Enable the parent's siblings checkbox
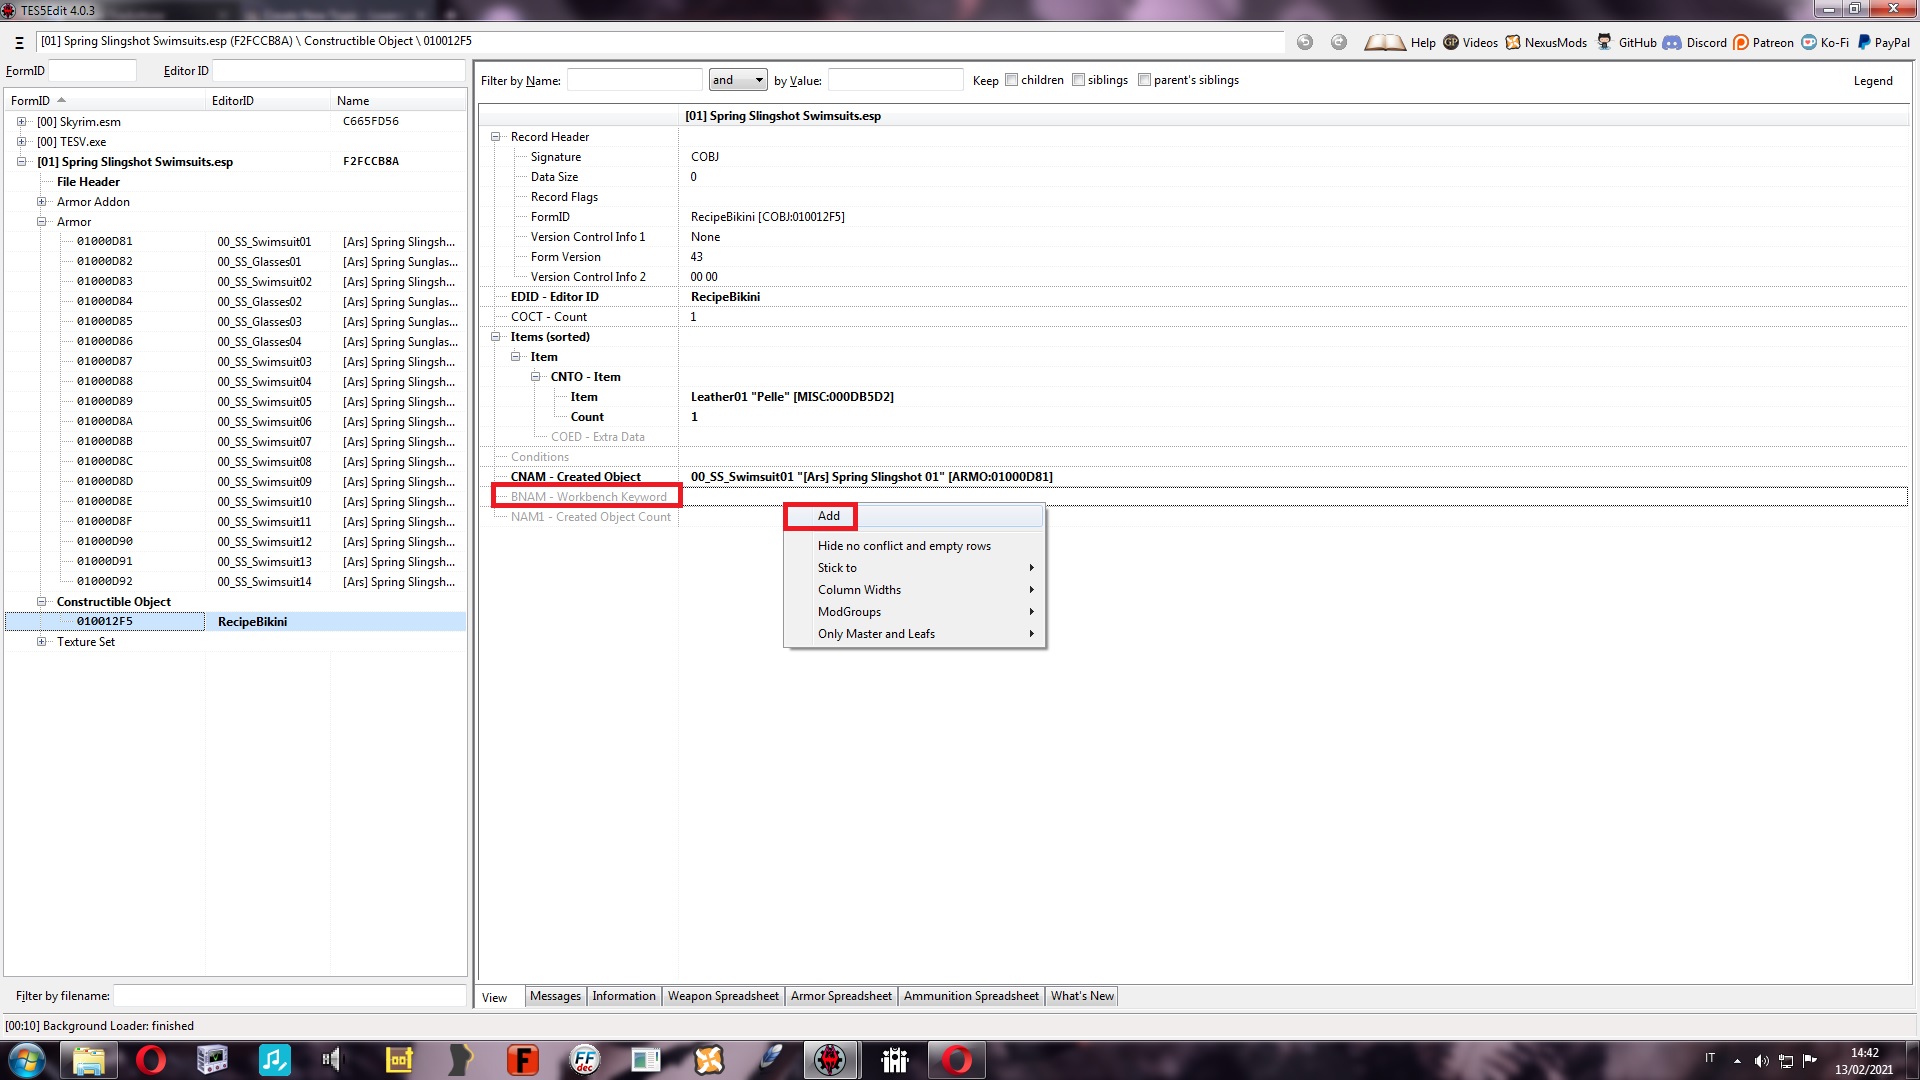The height and width of the screenshot is (1080, 1920). tap(1144, 80)
